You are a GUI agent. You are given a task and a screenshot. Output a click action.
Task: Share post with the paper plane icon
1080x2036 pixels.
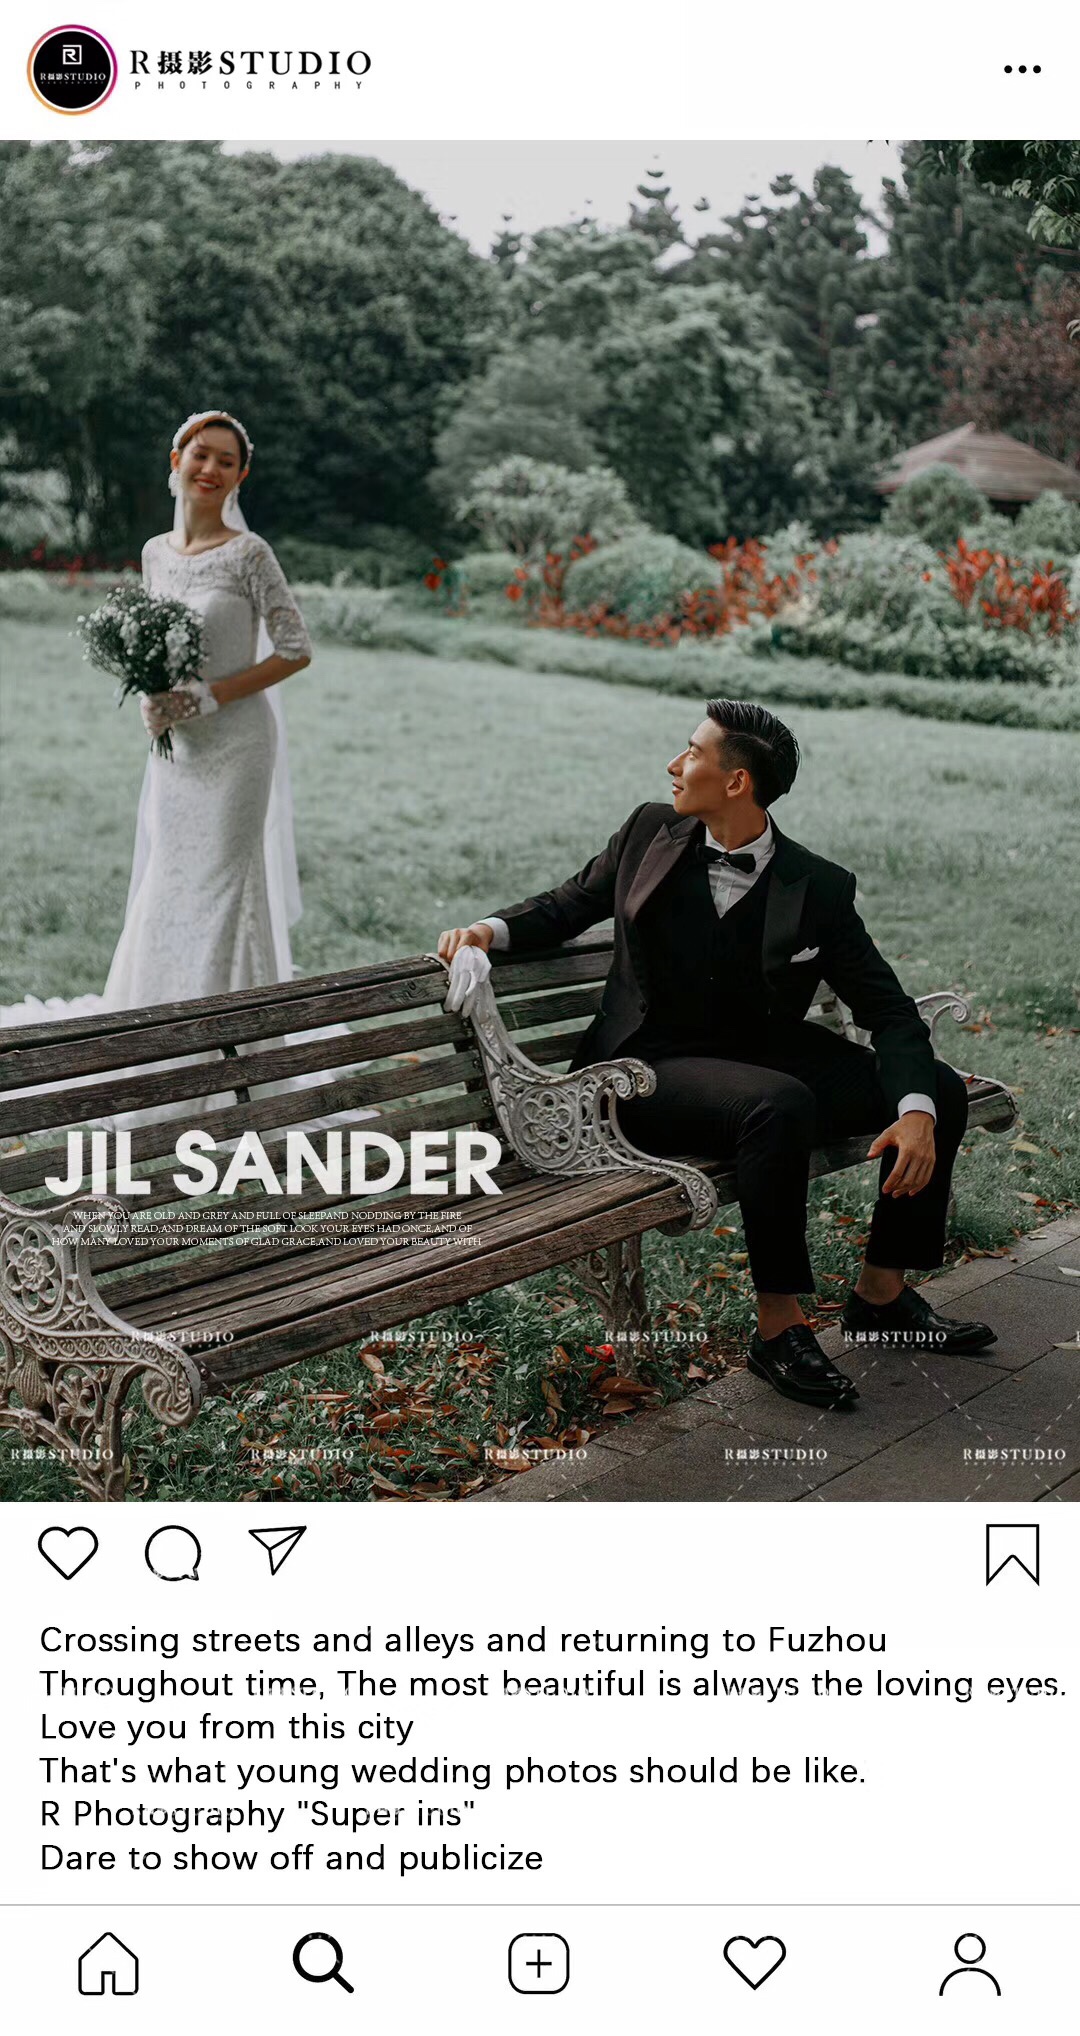[277, 1550]
